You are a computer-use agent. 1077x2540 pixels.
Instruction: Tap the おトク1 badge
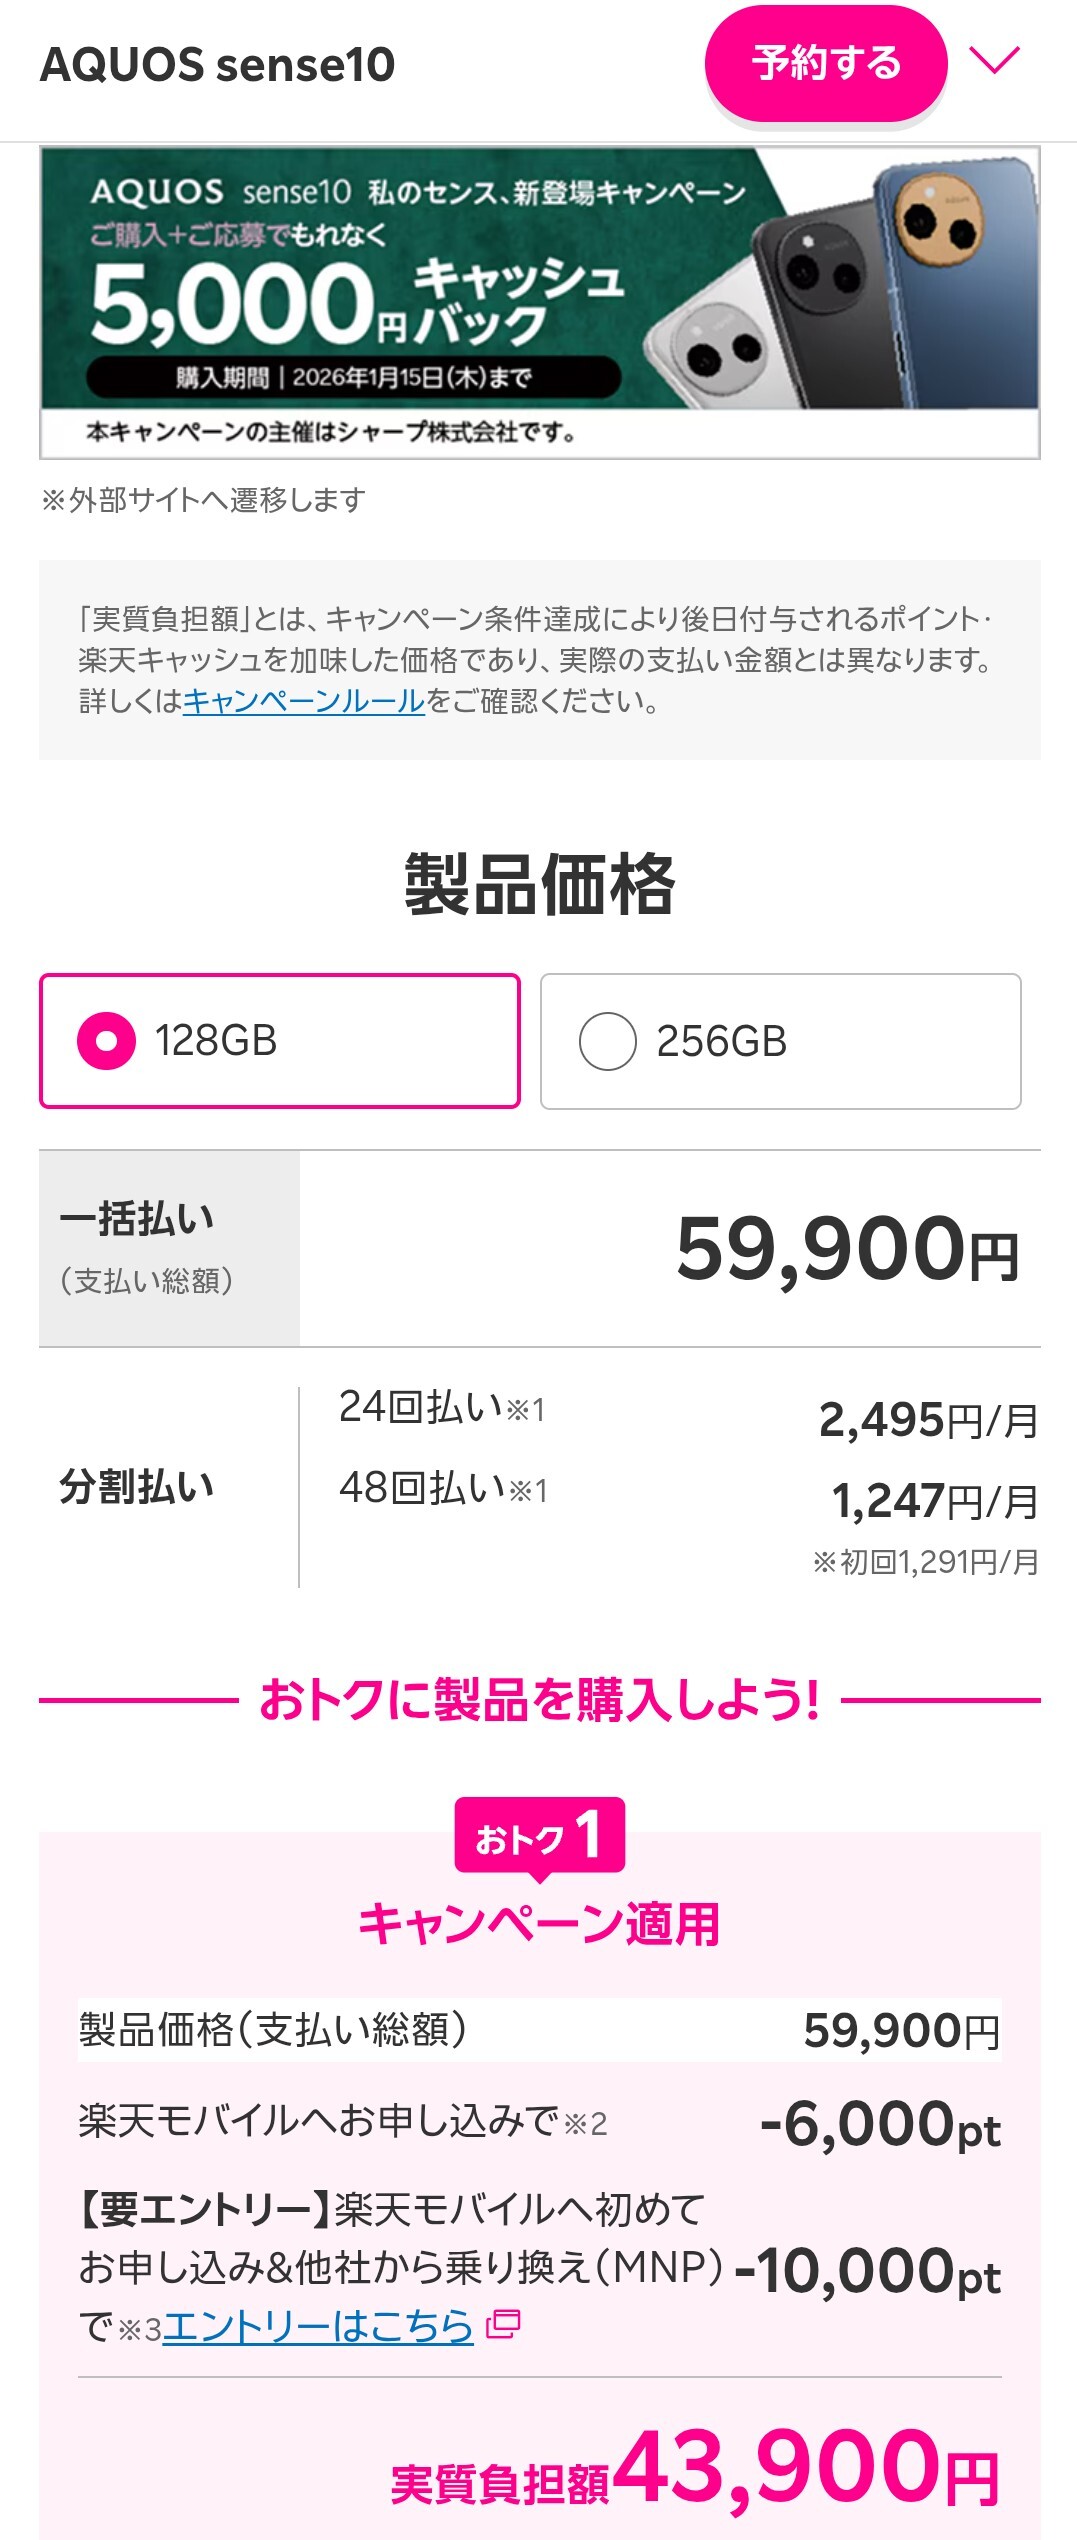point(539,1835)
